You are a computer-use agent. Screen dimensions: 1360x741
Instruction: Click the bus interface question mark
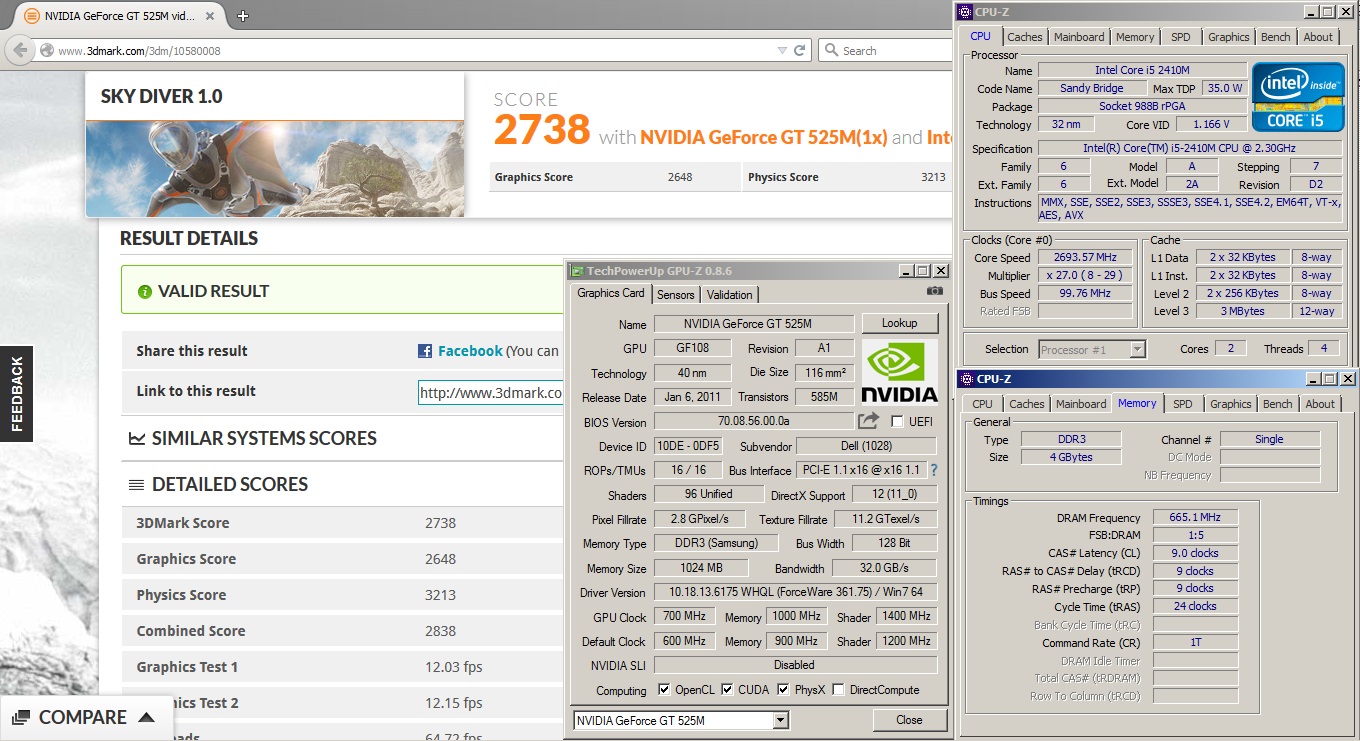coord(934,470)
